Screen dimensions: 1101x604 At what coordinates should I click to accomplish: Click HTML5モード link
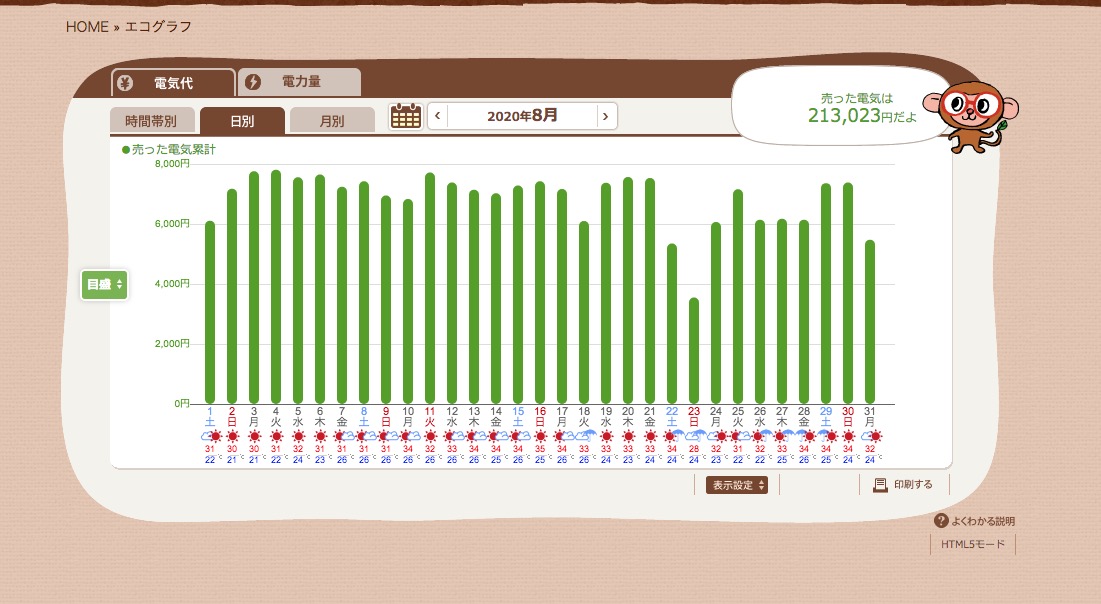pyautogui.click(x=973, y=544)
